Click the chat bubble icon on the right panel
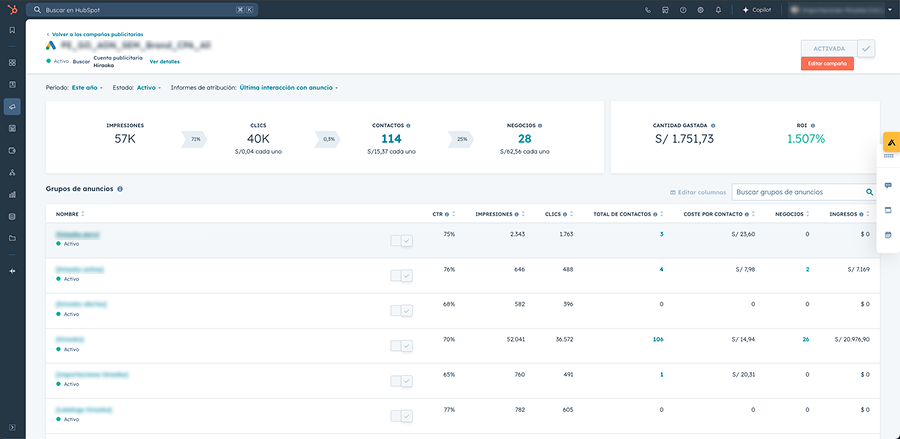 point(889,185)
